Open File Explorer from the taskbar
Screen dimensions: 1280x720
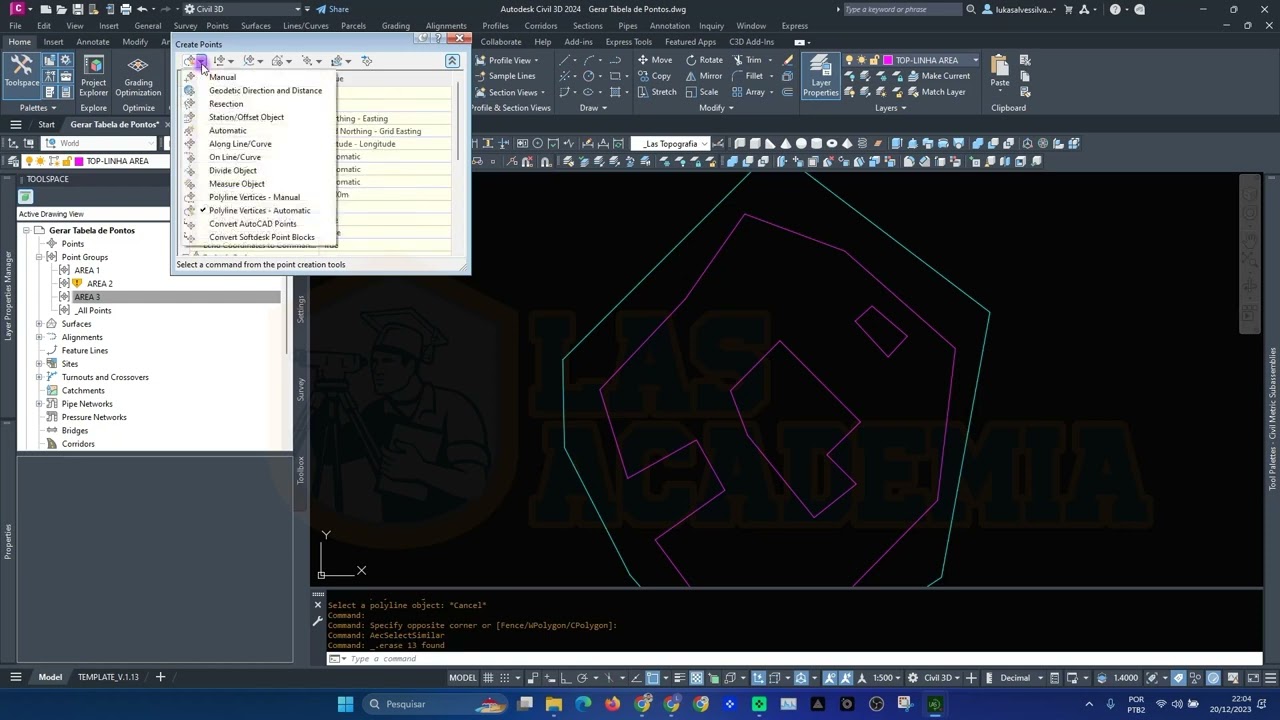pos(554,704)
